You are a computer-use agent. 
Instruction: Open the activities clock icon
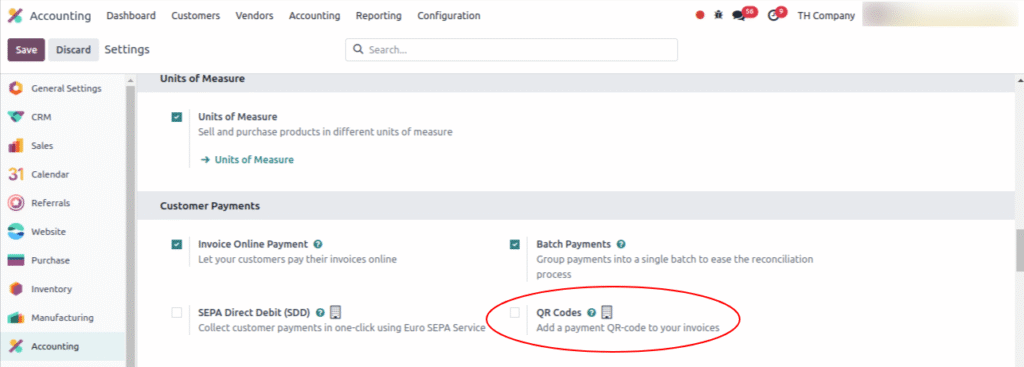tap(773, 16)
